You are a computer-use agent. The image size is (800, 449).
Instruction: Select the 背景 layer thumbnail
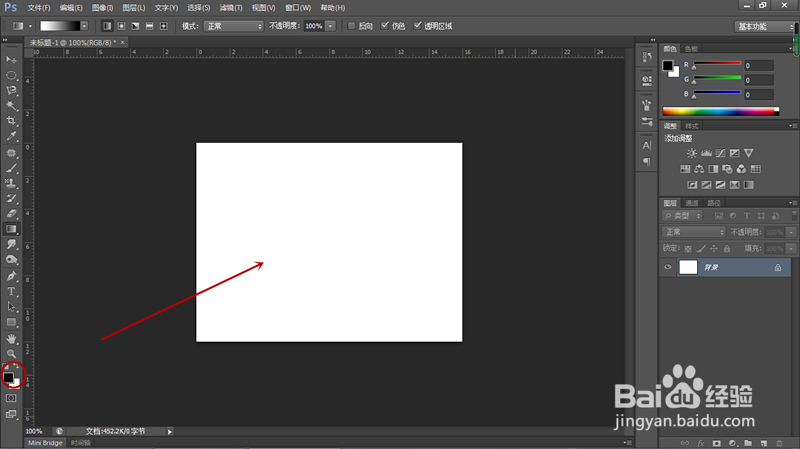pos(688,267)
